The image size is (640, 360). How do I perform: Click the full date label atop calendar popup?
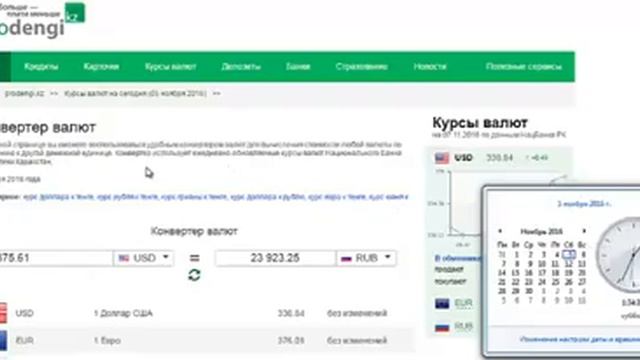point(584,204)
